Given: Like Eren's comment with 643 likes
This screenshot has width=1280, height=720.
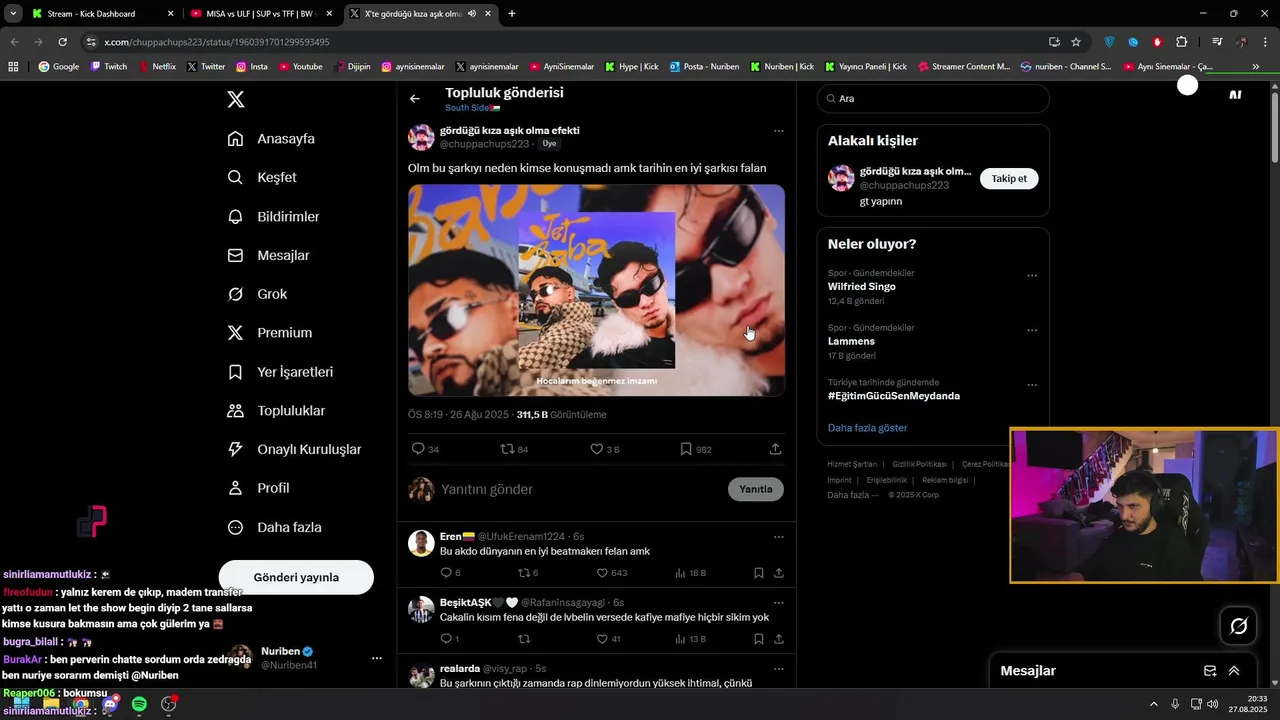Looking at the screenshot, I should (612, 573).
